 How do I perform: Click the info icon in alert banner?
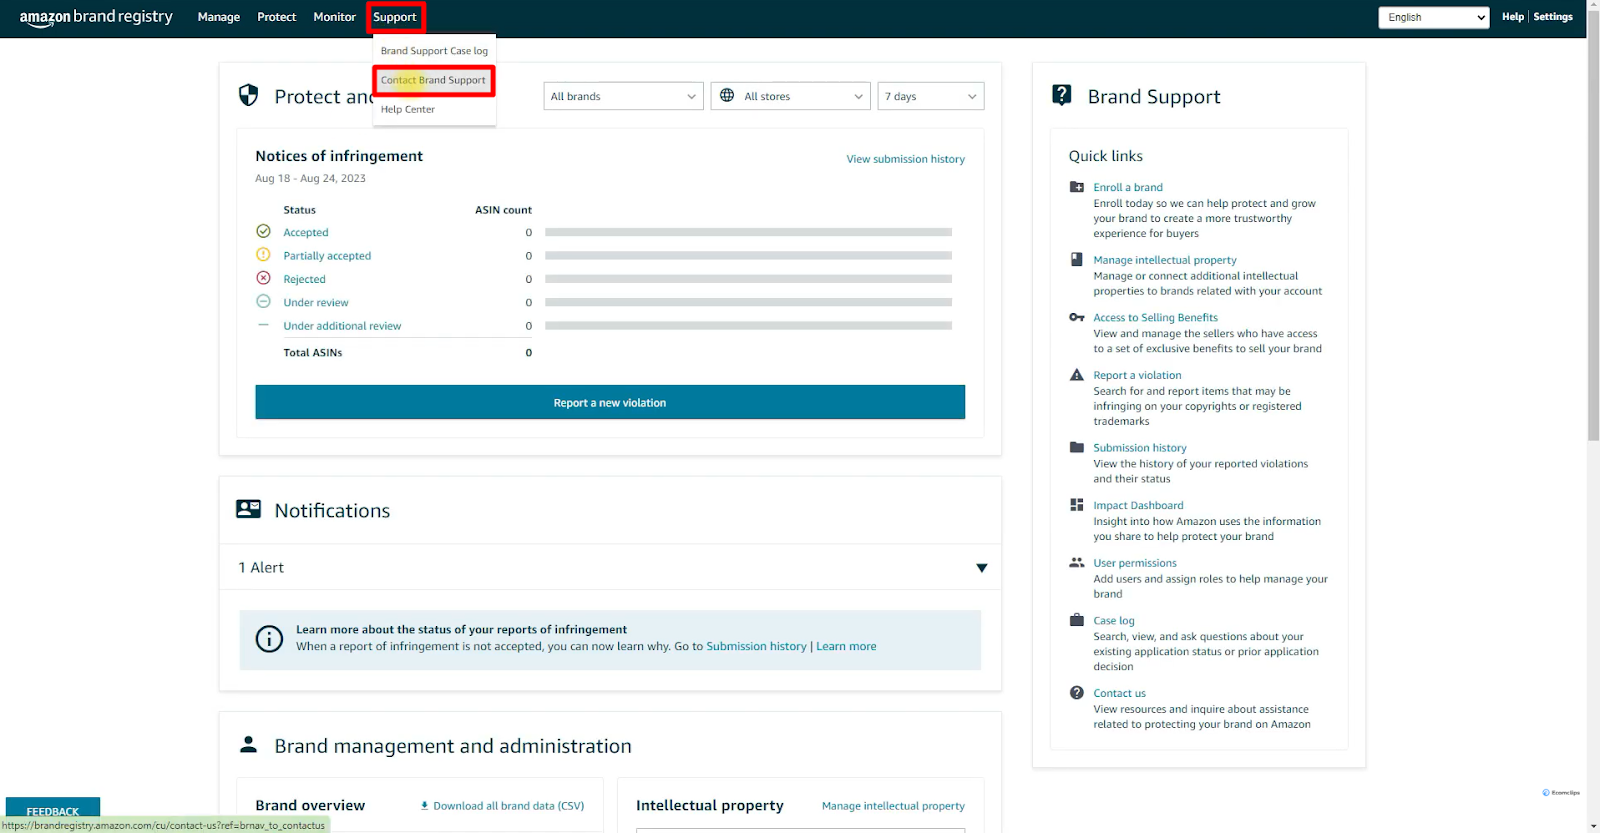(269, 638)
